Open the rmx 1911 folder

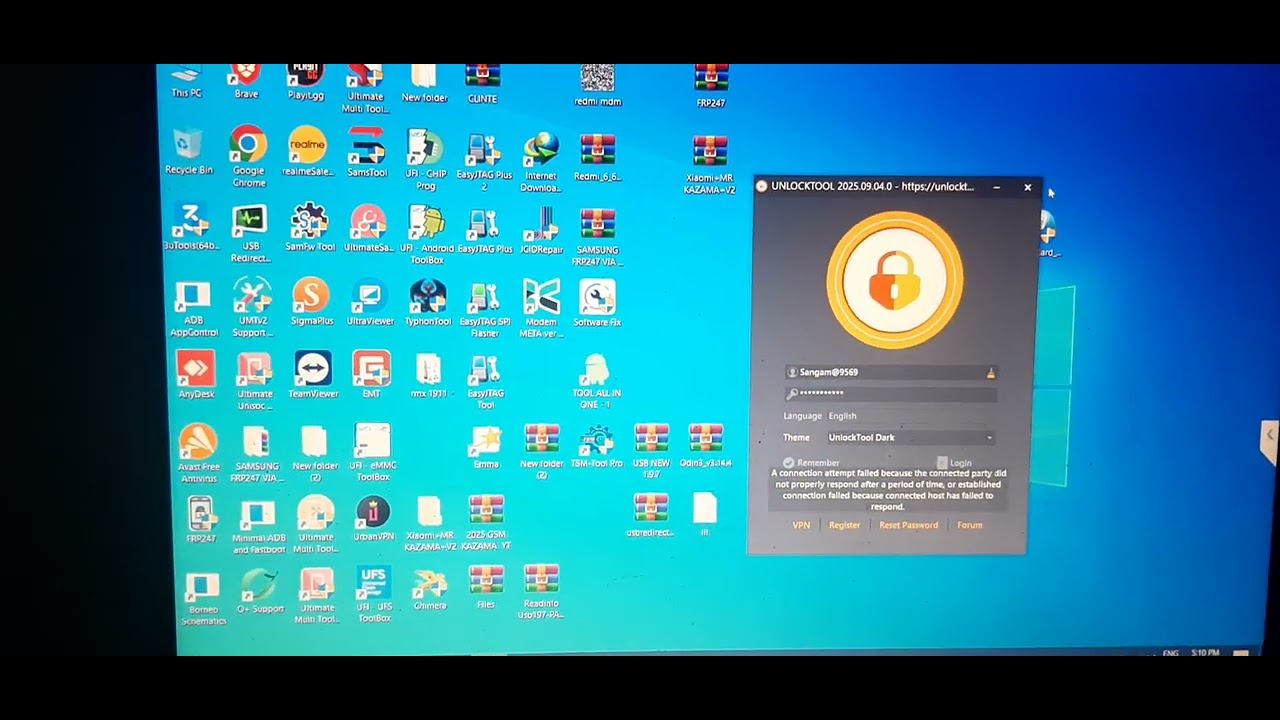pos(428,376)
